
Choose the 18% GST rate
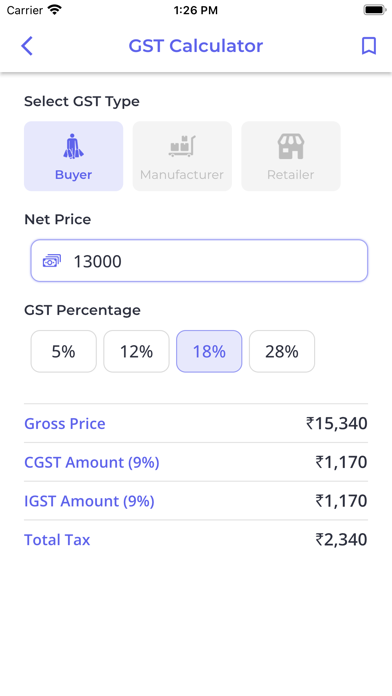[x=209, y=352]
